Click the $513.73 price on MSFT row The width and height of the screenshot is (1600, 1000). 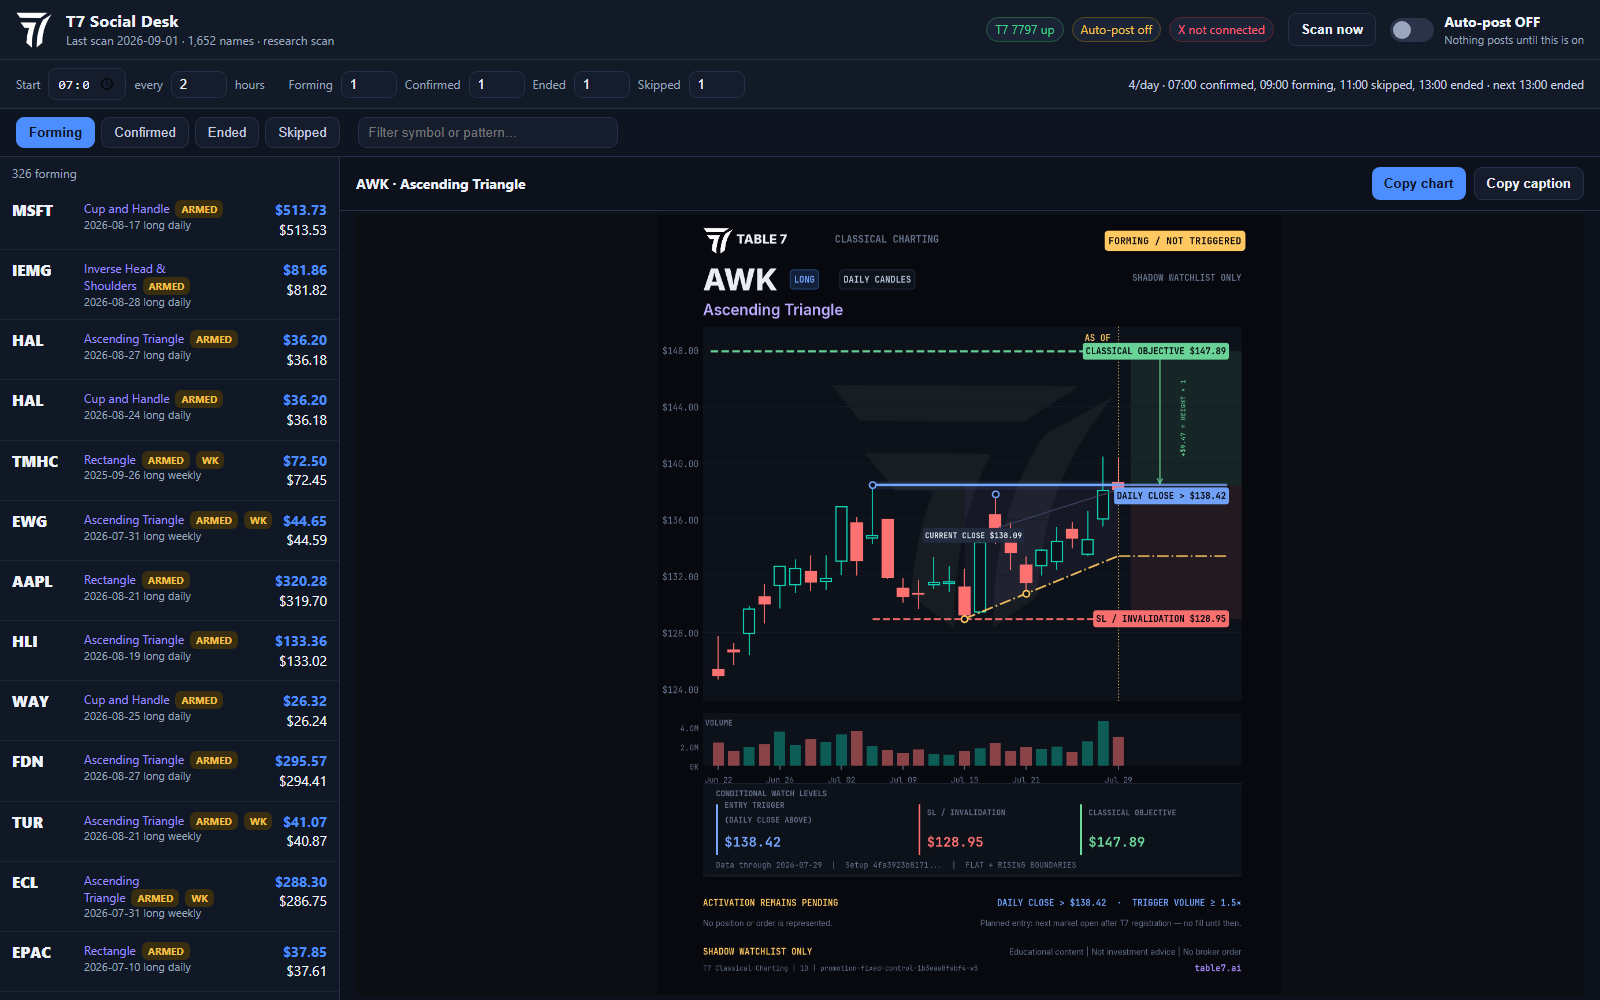301,210
